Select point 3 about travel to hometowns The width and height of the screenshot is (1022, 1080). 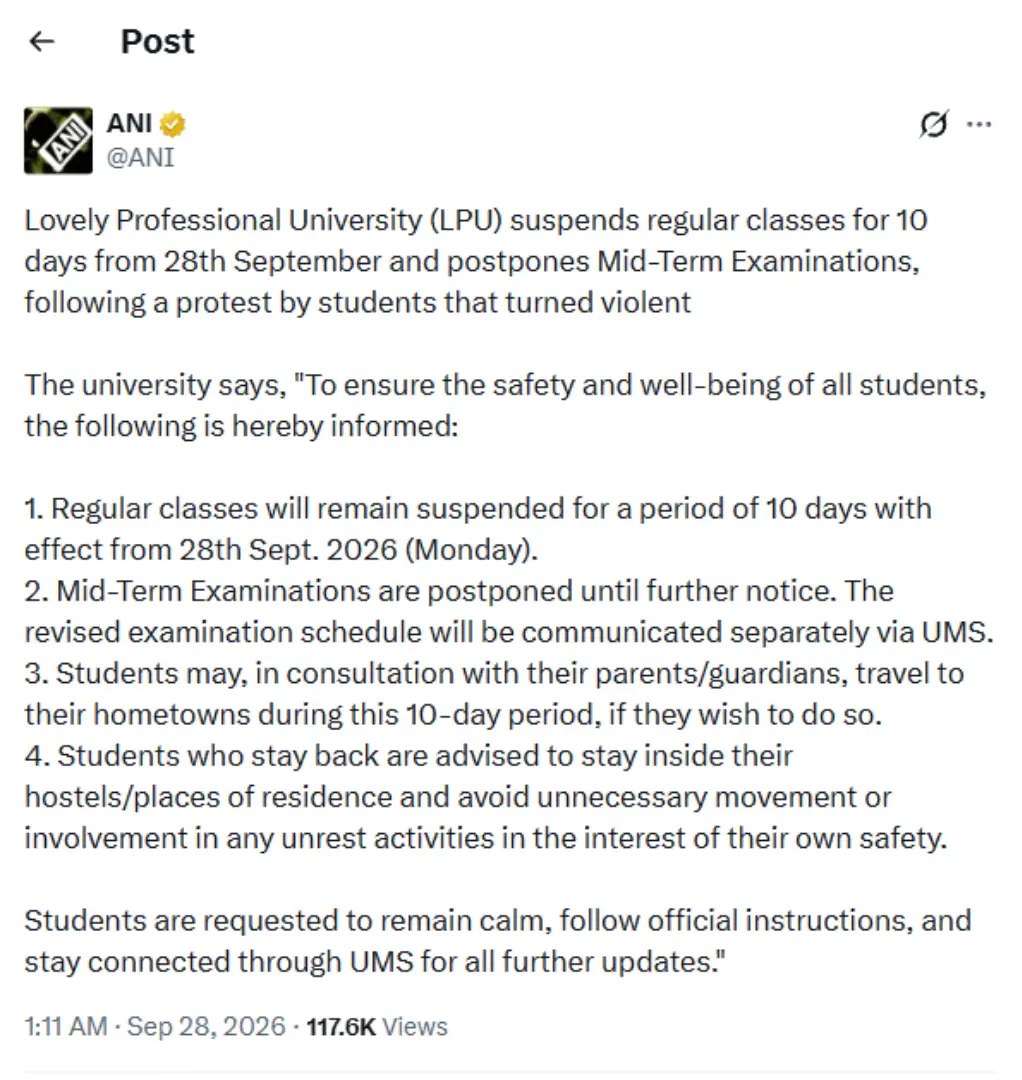pyautogui.click(x=494, y=694)
